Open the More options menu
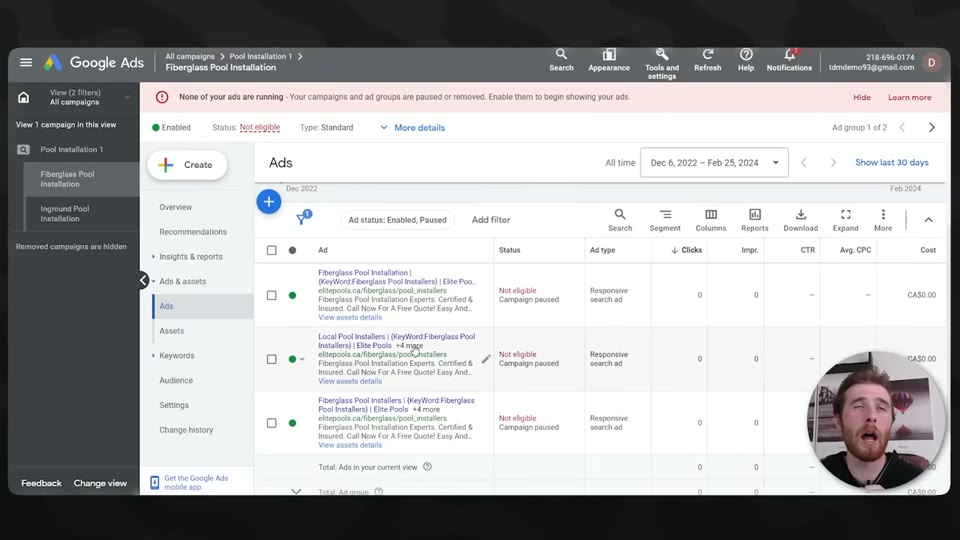This screenshot has height=540, width=960. [x=883, y=220]
